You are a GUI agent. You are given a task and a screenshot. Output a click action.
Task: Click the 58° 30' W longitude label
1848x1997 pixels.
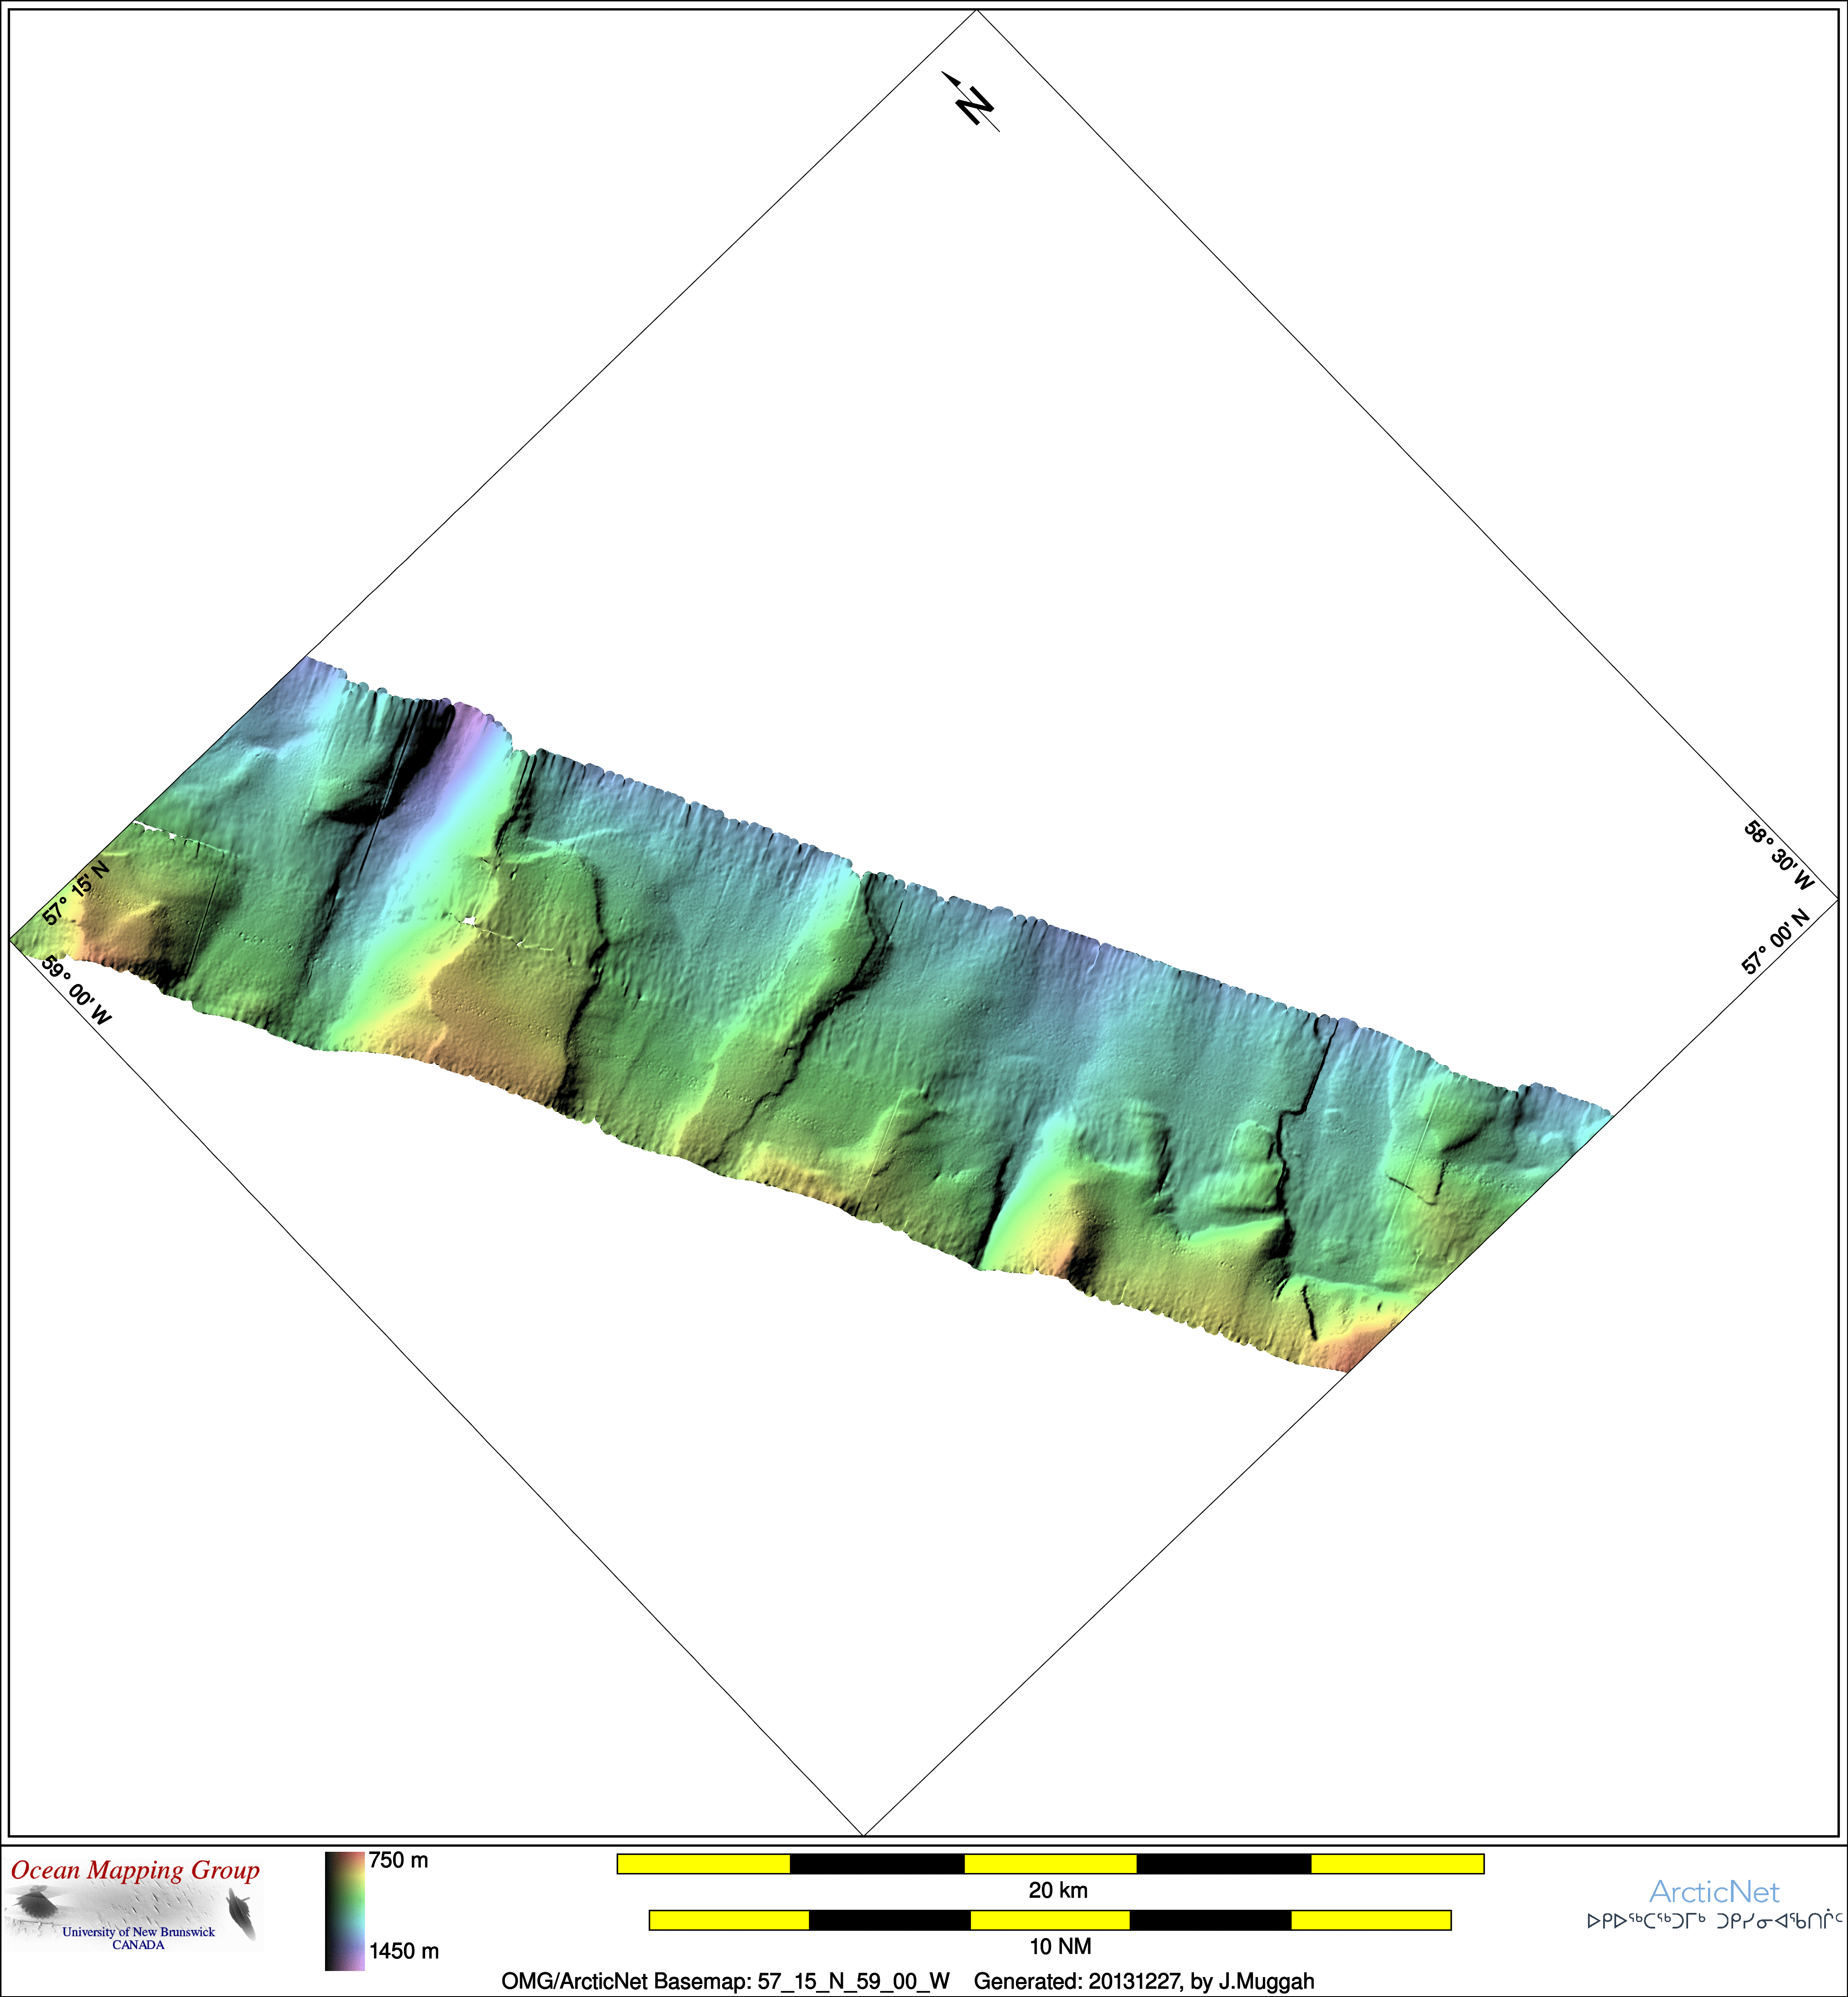point(1779,856)
